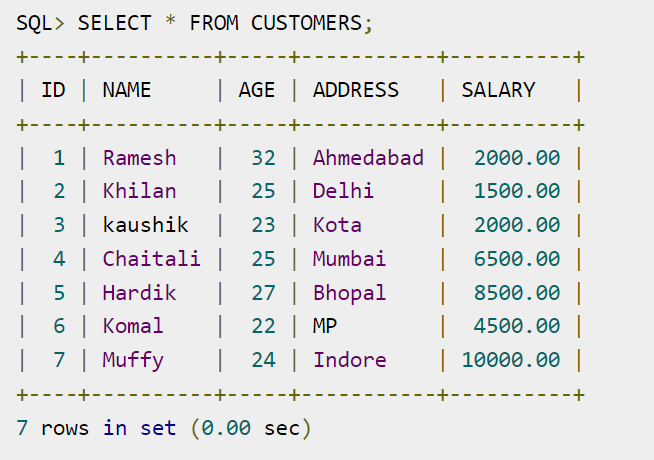Click the ID column header
Screen dimensions: 654x460
(53, 90)
